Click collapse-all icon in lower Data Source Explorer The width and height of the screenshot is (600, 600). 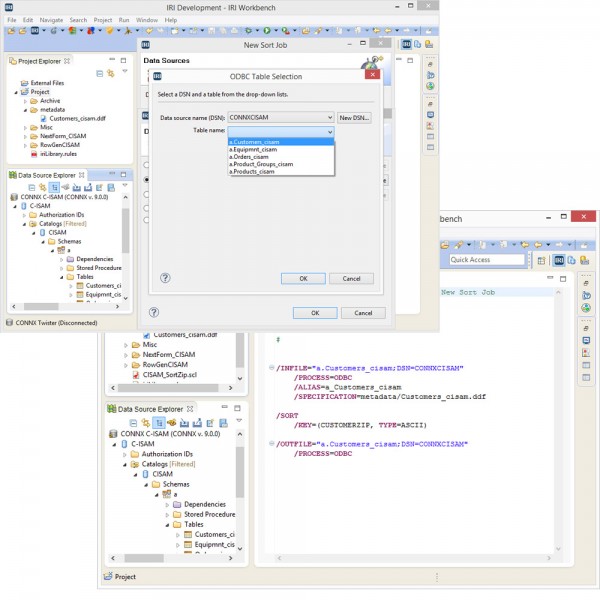point(133,423)
